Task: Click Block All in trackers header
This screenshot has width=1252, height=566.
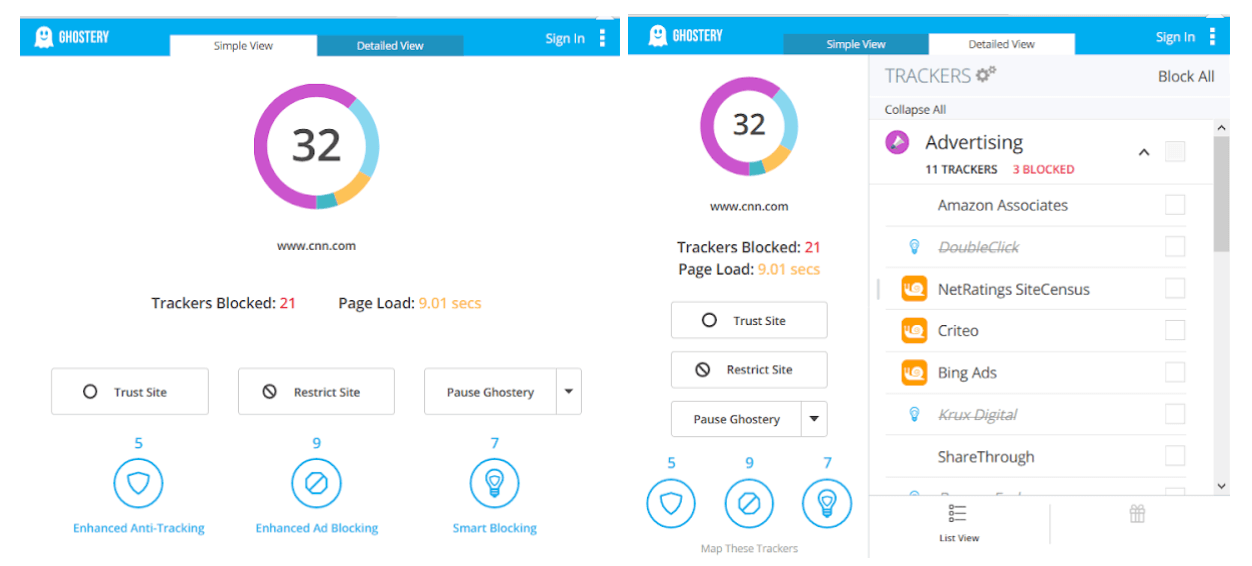Action: 1186,76
